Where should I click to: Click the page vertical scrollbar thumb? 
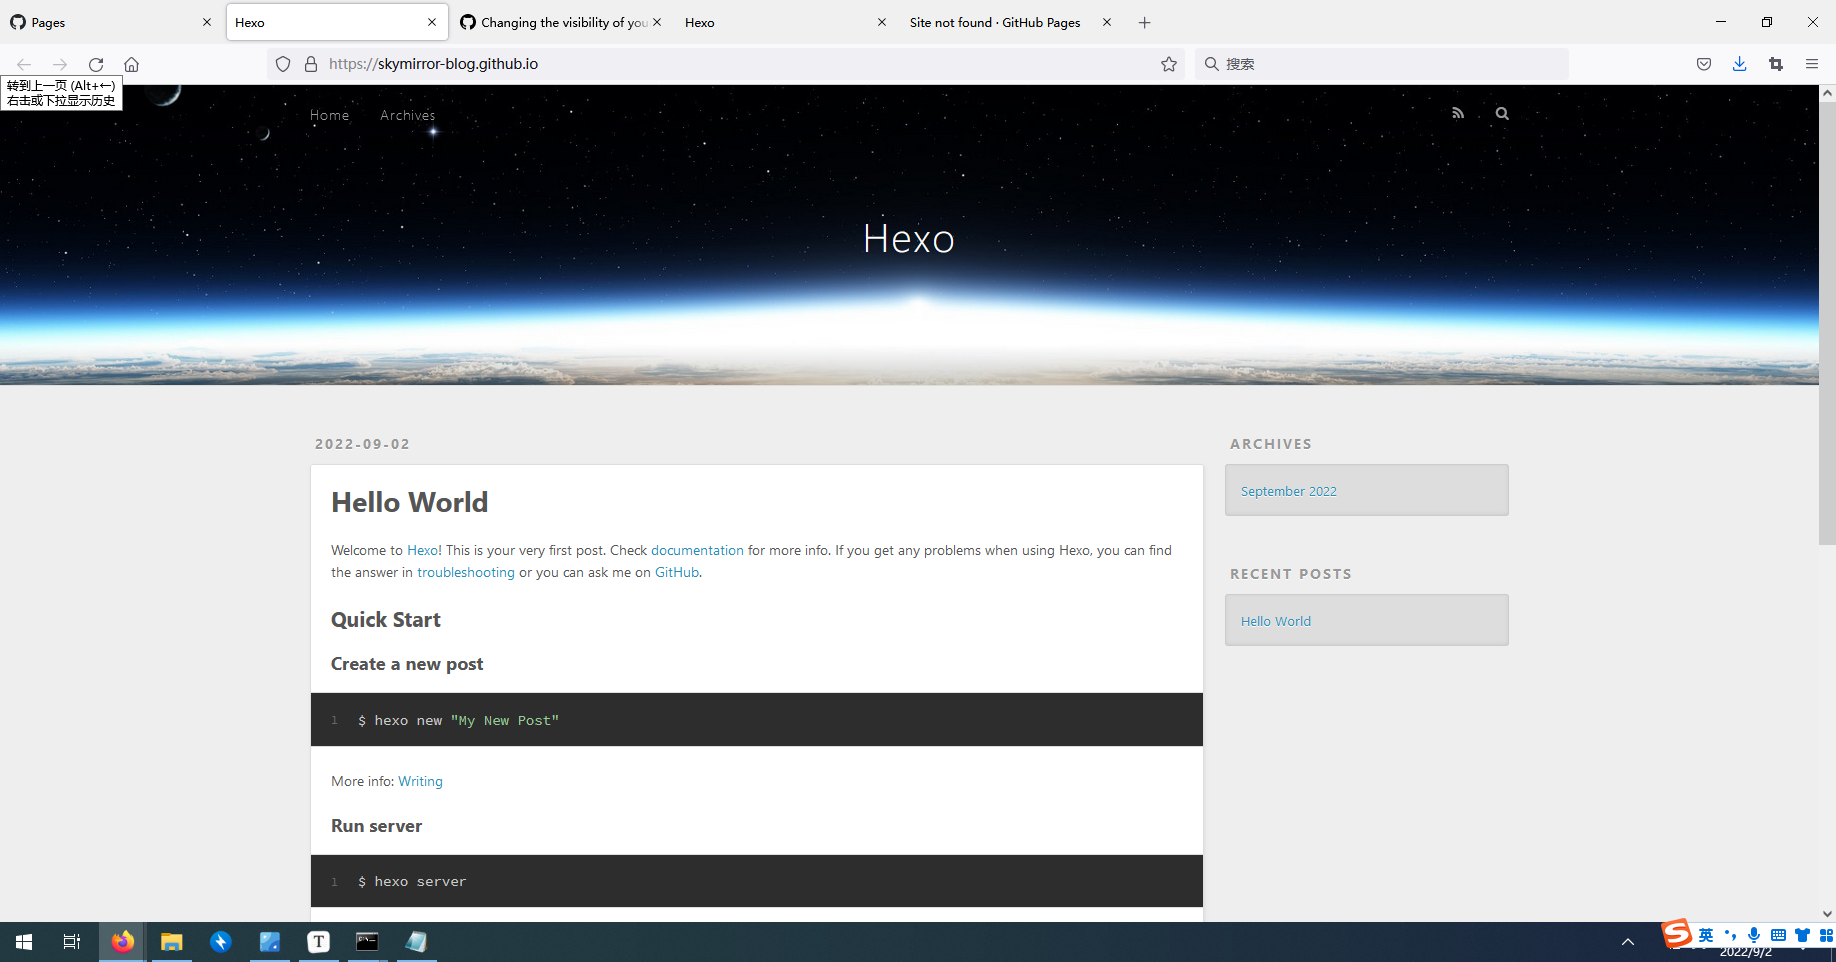tap(1827, 322)
